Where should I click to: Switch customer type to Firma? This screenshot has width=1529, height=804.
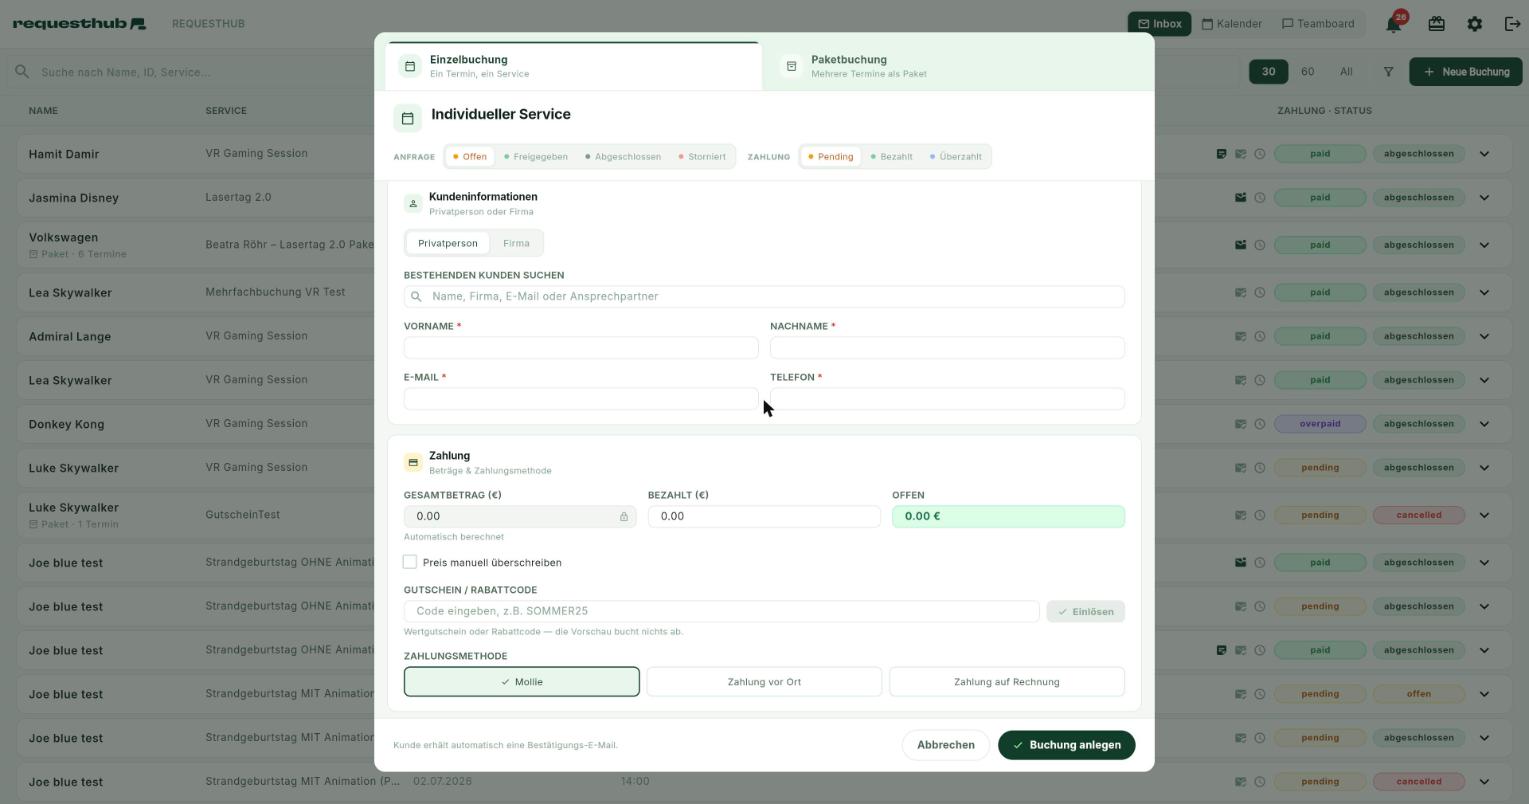tap(516, 243)
